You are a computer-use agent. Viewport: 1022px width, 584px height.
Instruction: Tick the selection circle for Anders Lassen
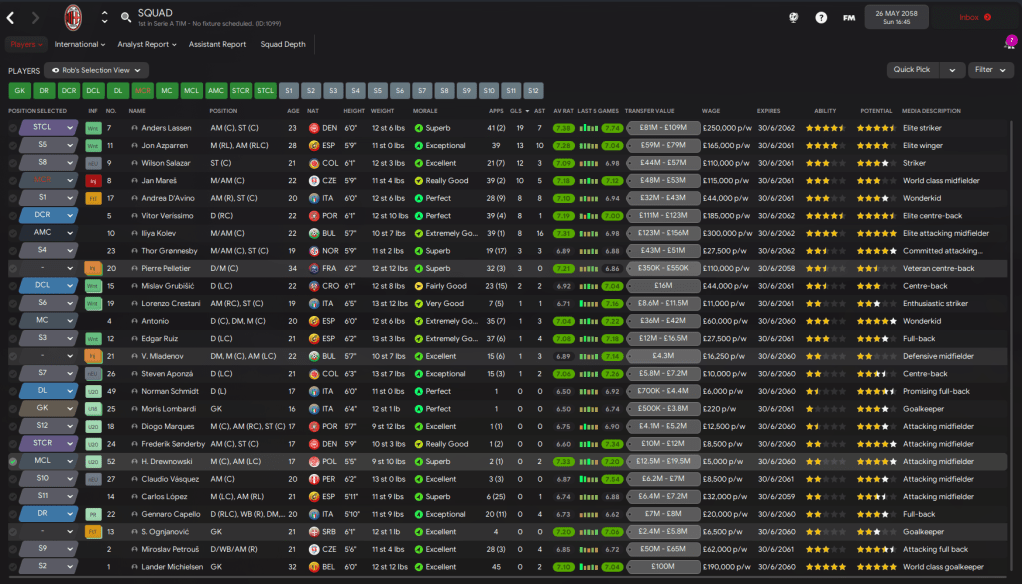[x=13, y=128]
